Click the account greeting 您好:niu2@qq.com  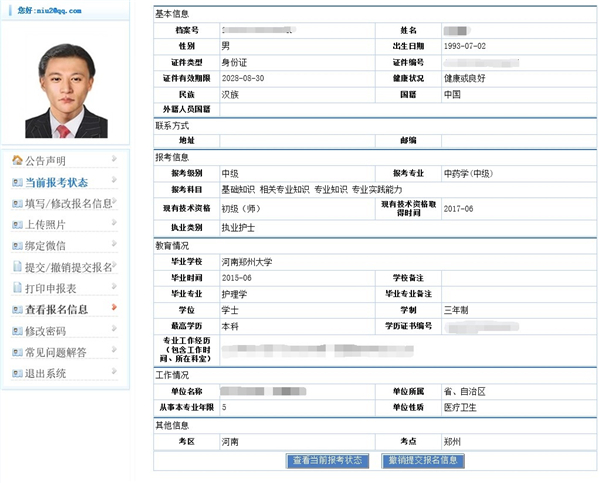tap(49, 11)
